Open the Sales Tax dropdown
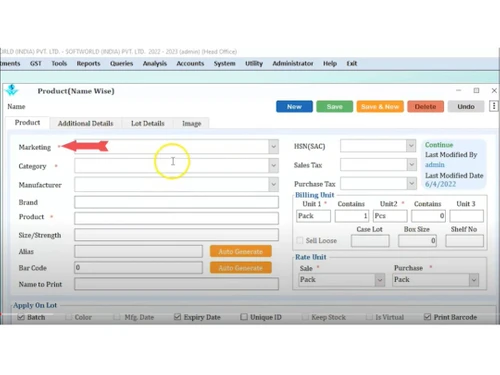This screenshot has width=500, height=375. (412, 164)
